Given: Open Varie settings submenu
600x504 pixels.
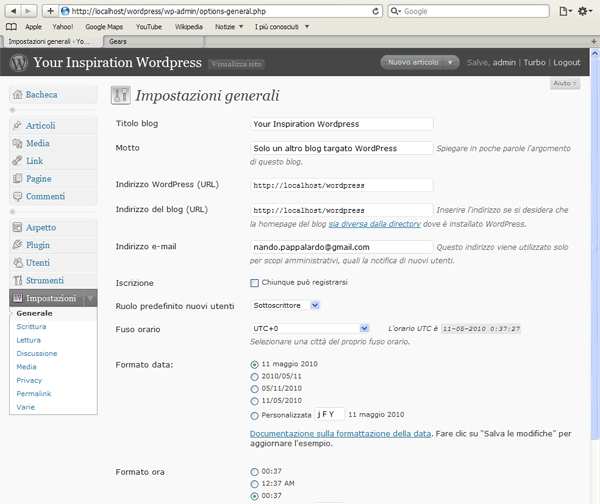Looking at the screenshot, I should pyautogui.click(x=26, y=407).
